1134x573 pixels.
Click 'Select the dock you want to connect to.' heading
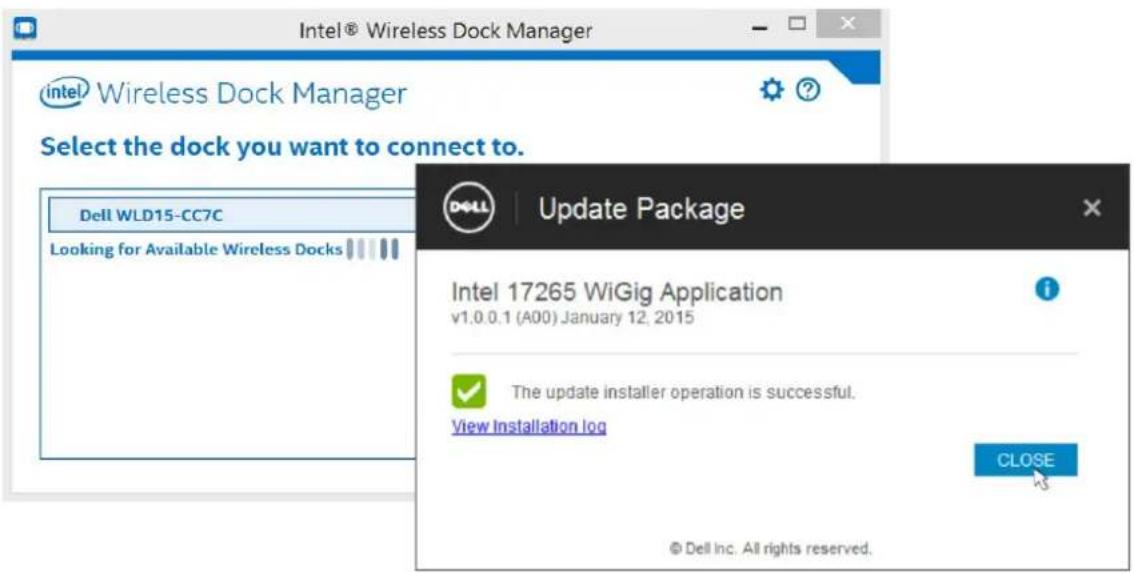pyautogui.click(x=281, y=147)
